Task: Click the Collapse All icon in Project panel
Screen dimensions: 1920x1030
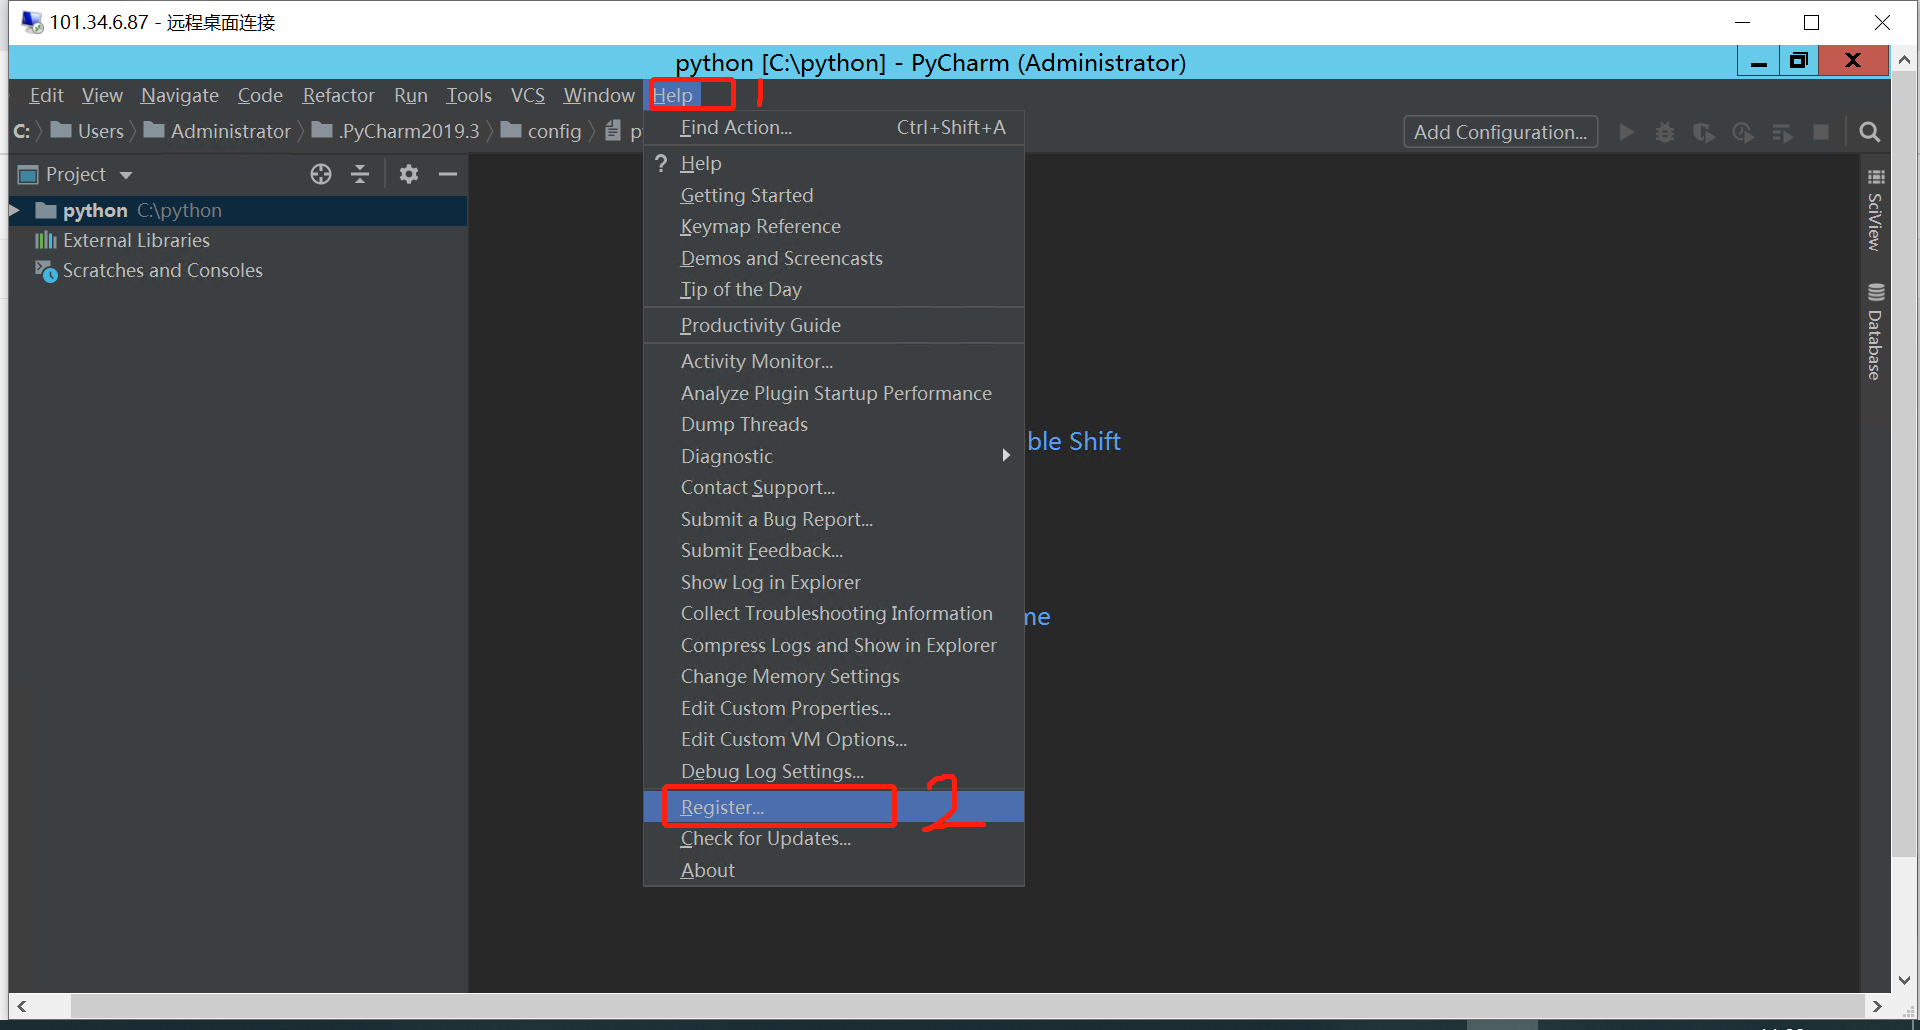Action: coord(360,174)
